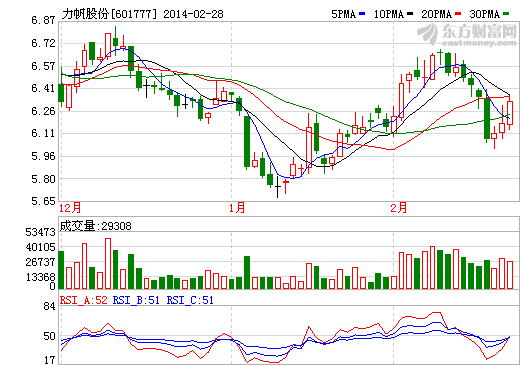Viewport: 520px width, 365px height.
Task: Click the RSI_A:52 indicator label
Action: (84, 300)
